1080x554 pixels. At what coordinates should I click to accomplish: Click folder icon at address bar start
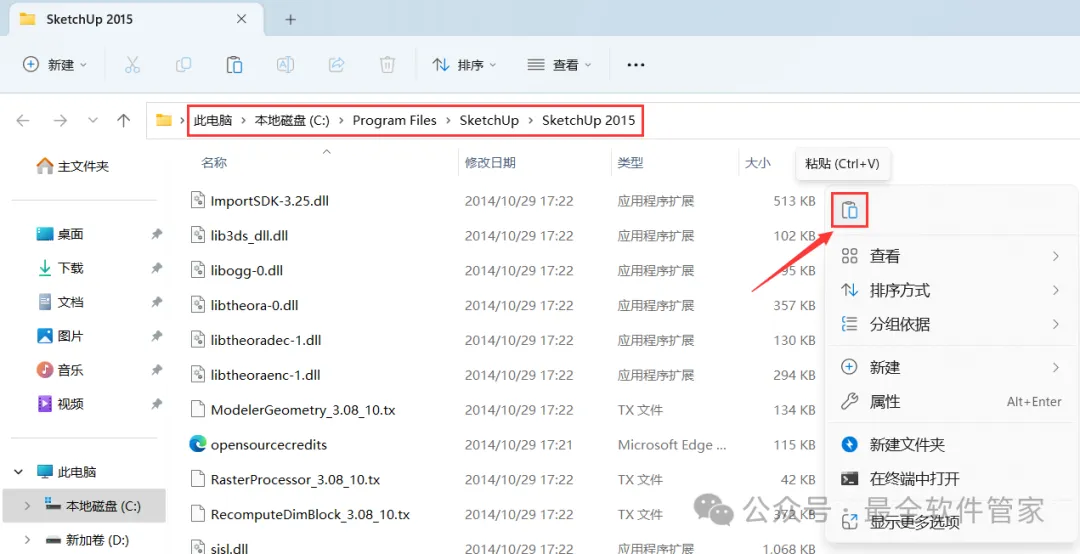coord(164,121)
